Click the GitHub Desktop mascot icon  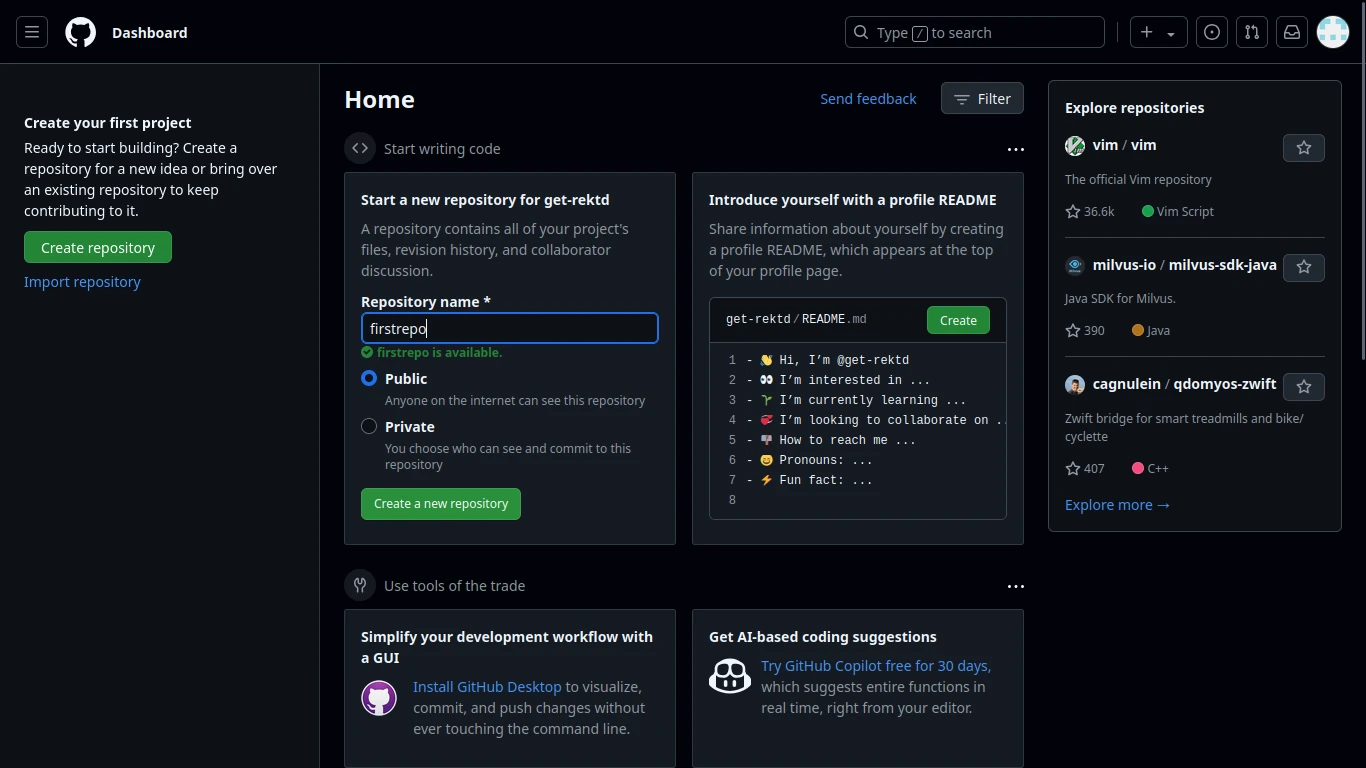[379, 698]
